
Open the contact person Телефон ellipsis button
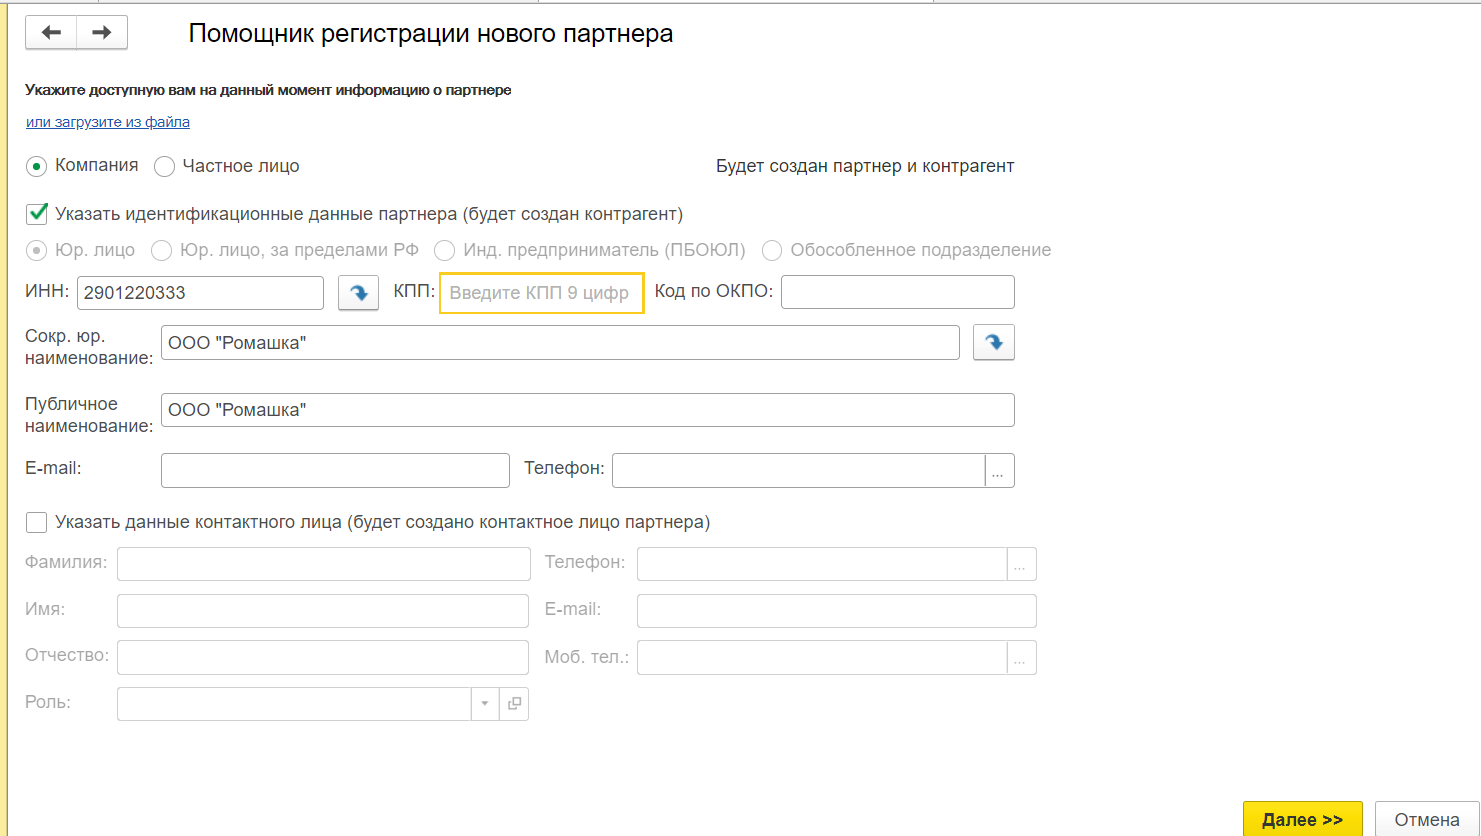coord(1021,564)
